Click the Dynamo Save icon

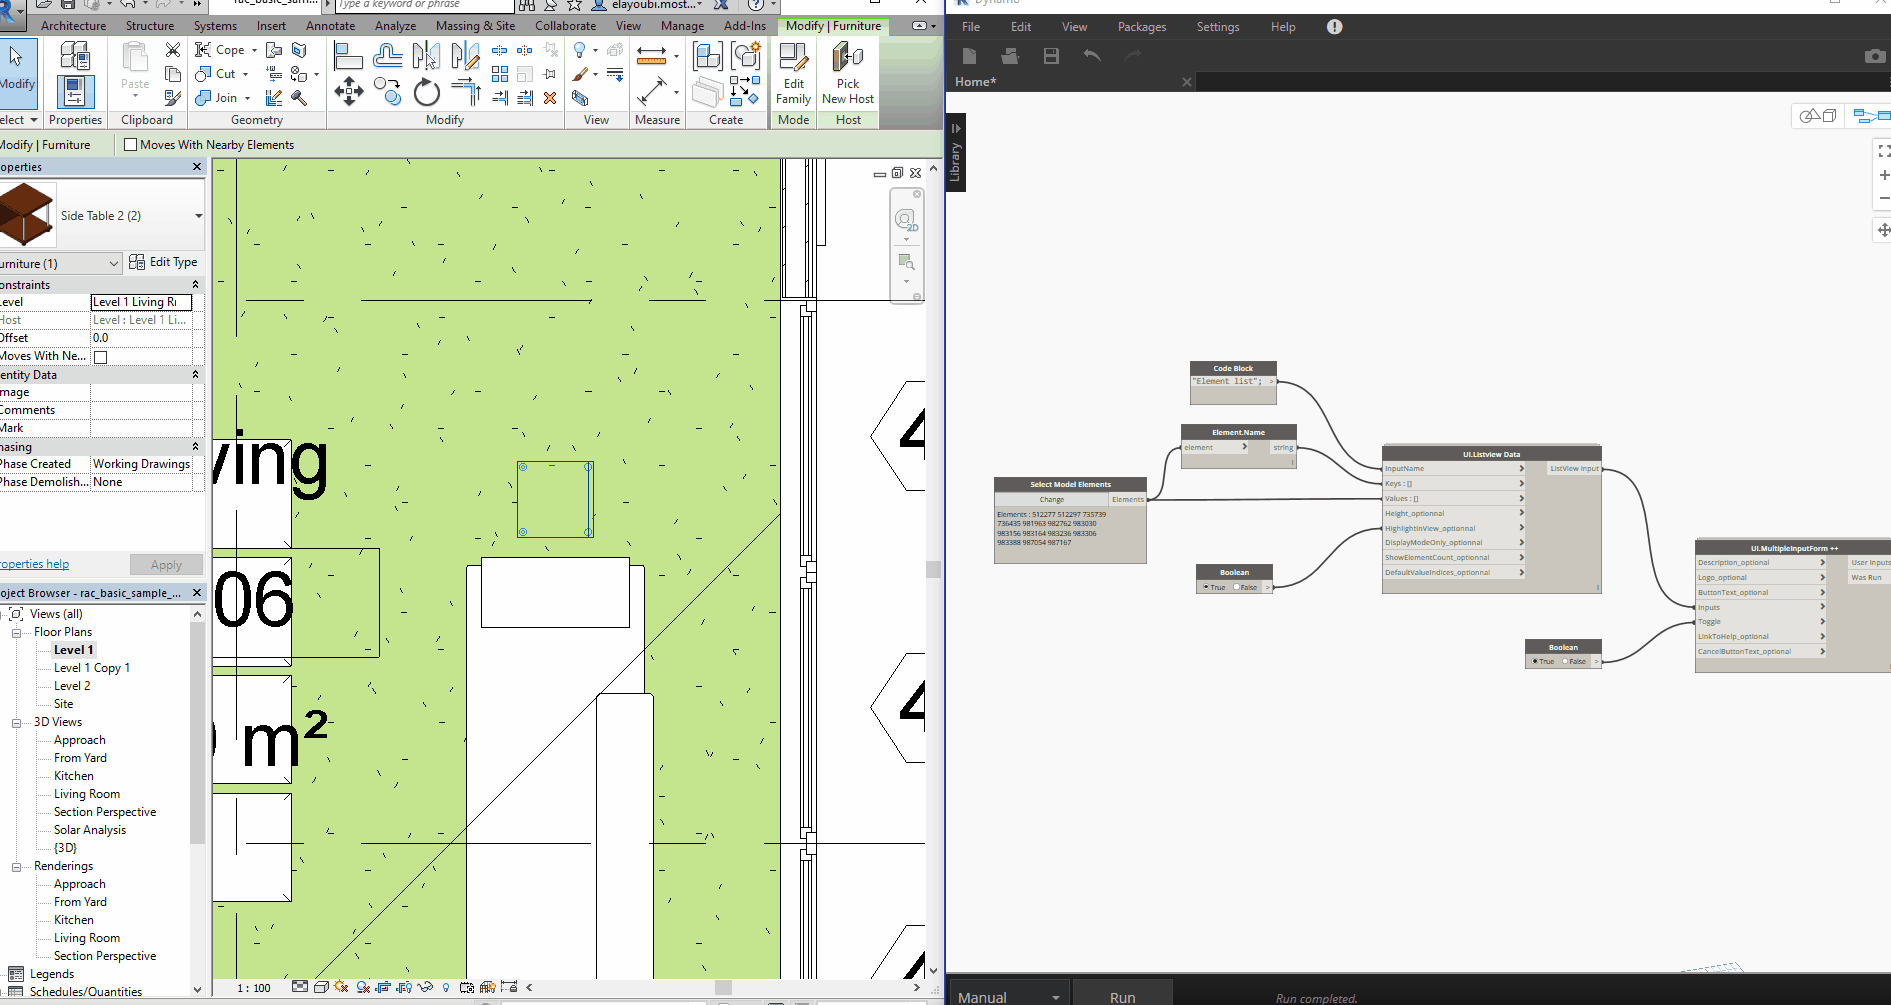tap(1051, 57)
